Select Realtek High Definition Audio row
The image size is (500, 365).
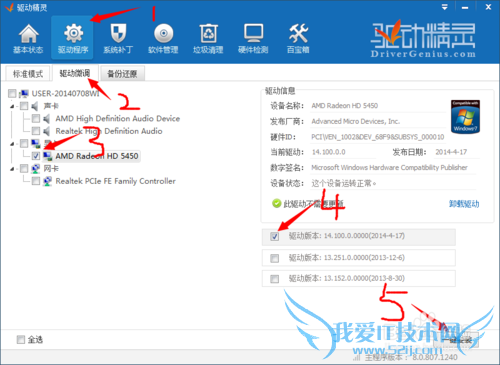109,131
